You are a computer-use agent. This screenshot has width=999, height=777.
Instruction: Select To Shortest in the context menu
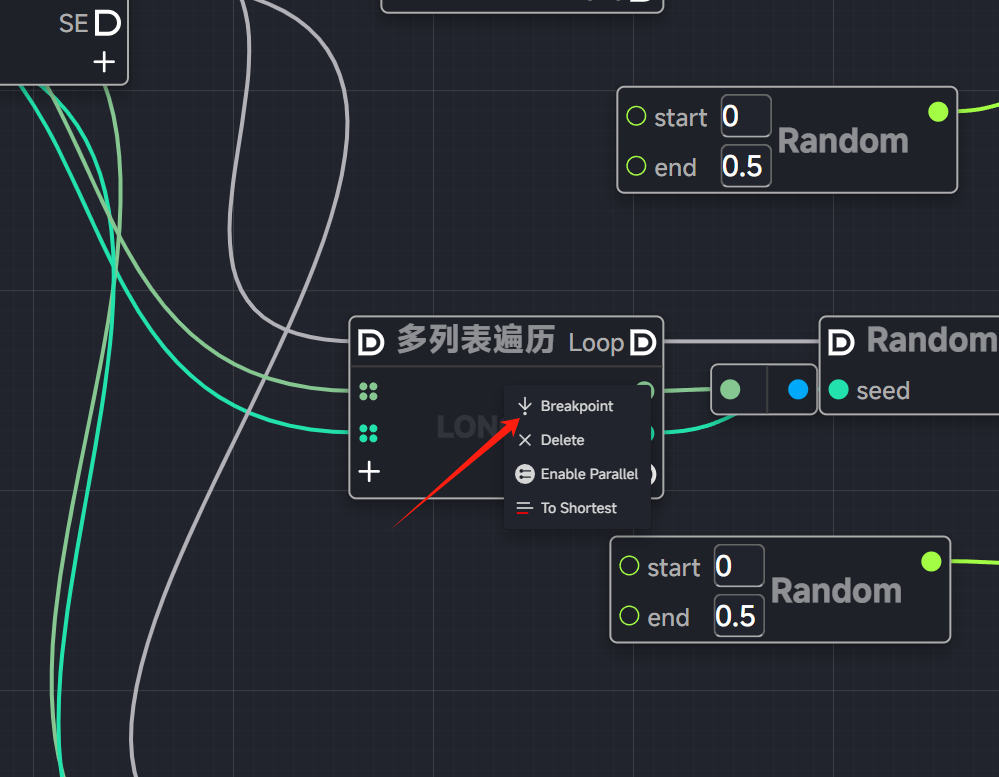578,508
